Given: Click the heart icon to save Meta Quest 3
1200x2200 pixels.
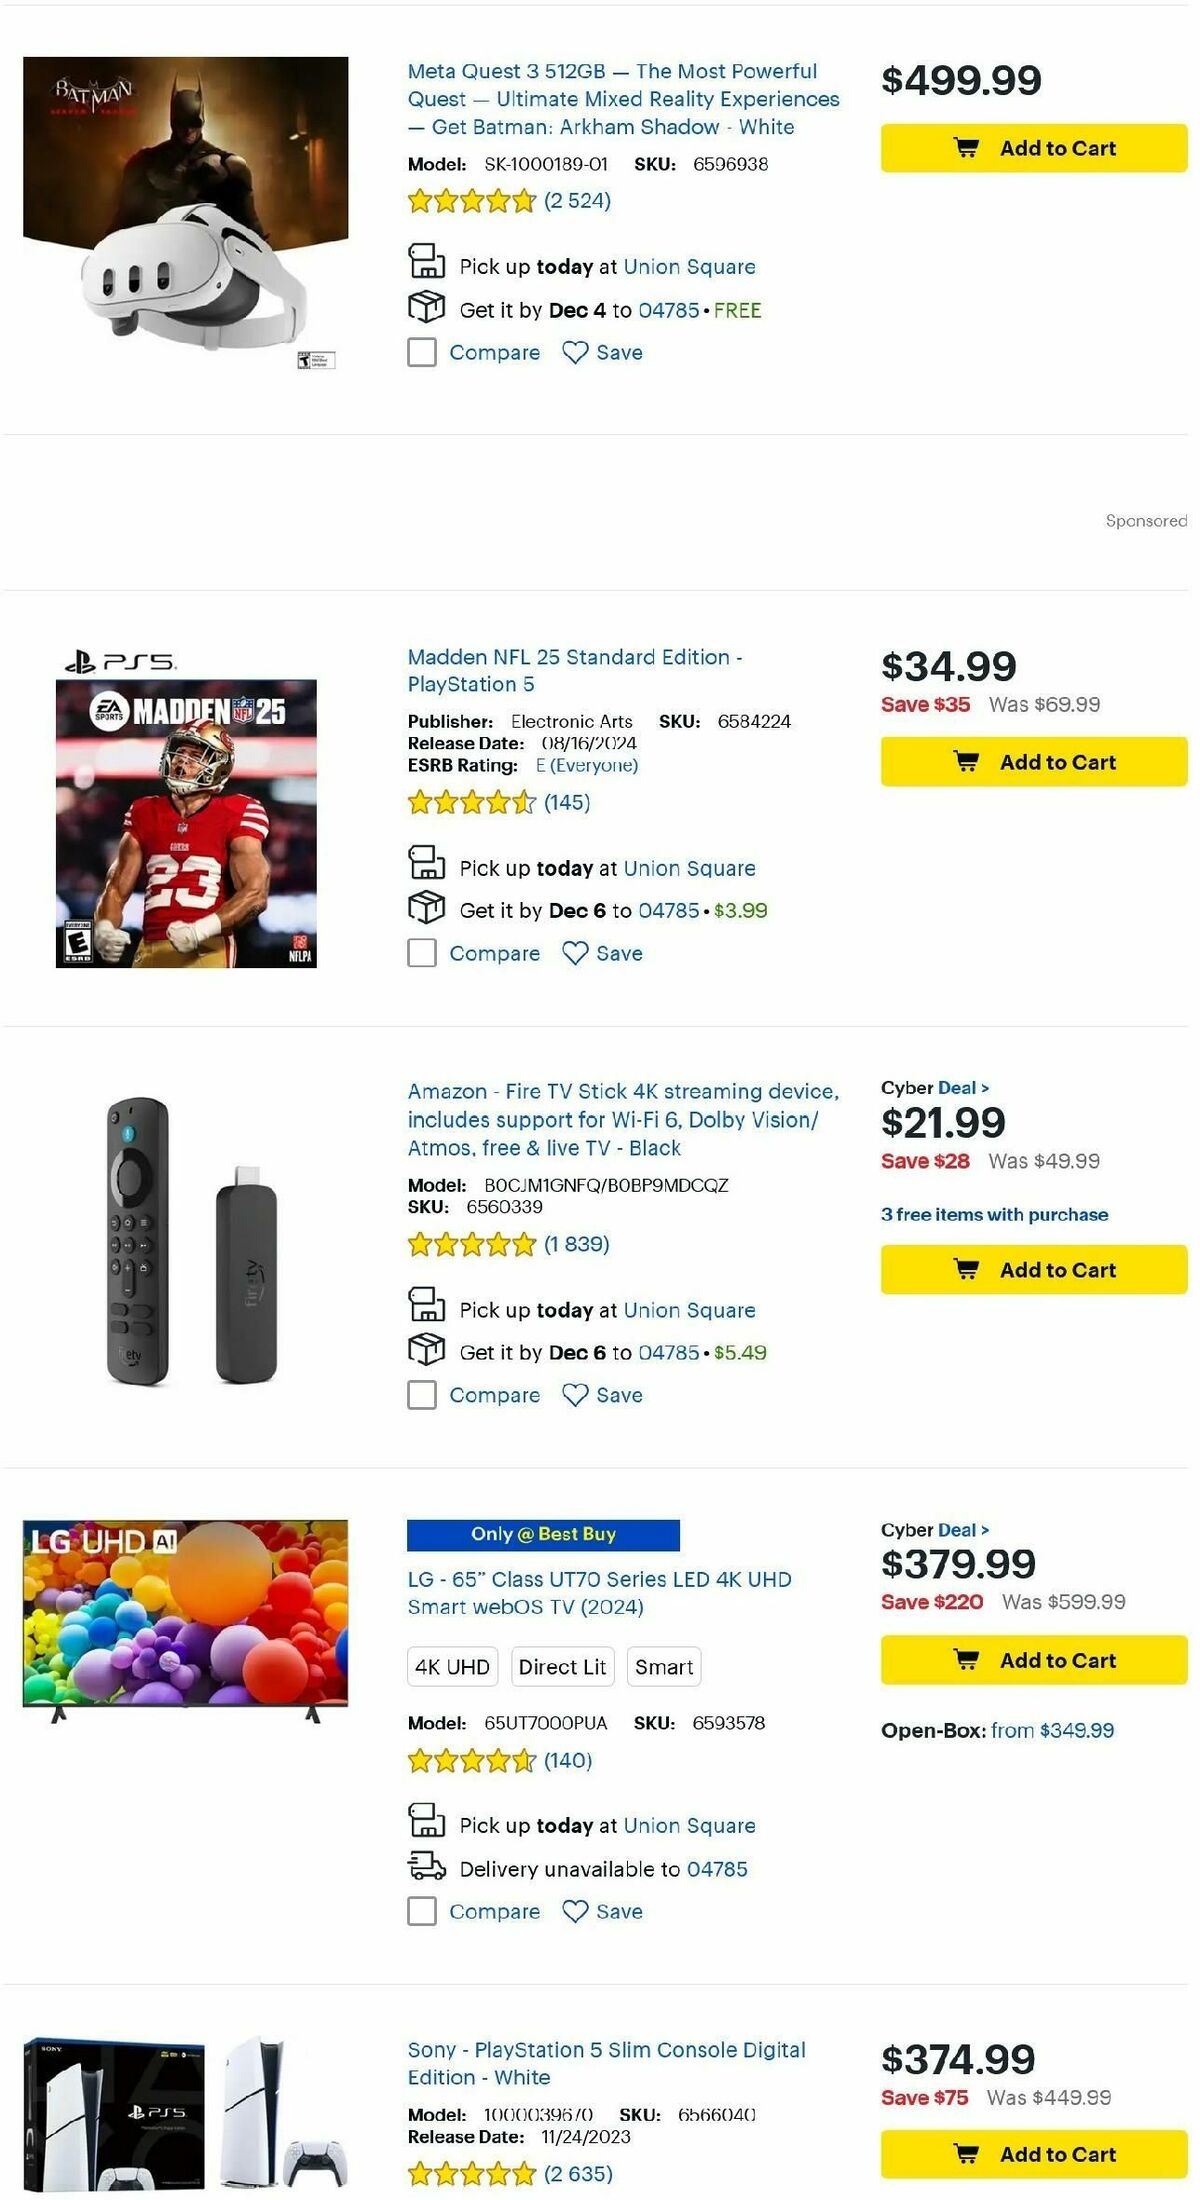Looking at the screenshot, I should [573, 352].
